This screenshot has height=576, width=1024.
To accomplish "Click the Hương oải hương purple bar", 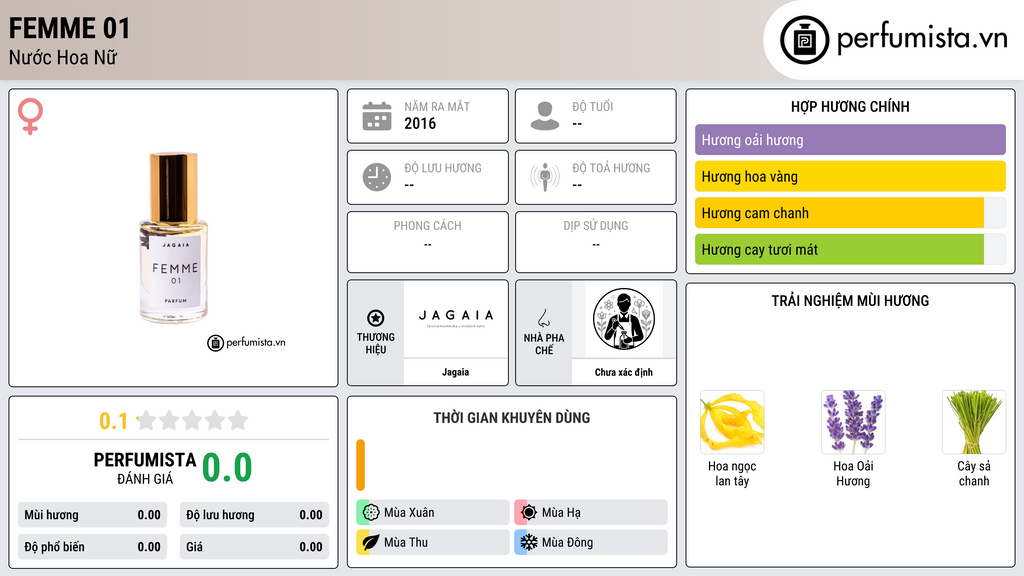I will [x=850, y=140].
